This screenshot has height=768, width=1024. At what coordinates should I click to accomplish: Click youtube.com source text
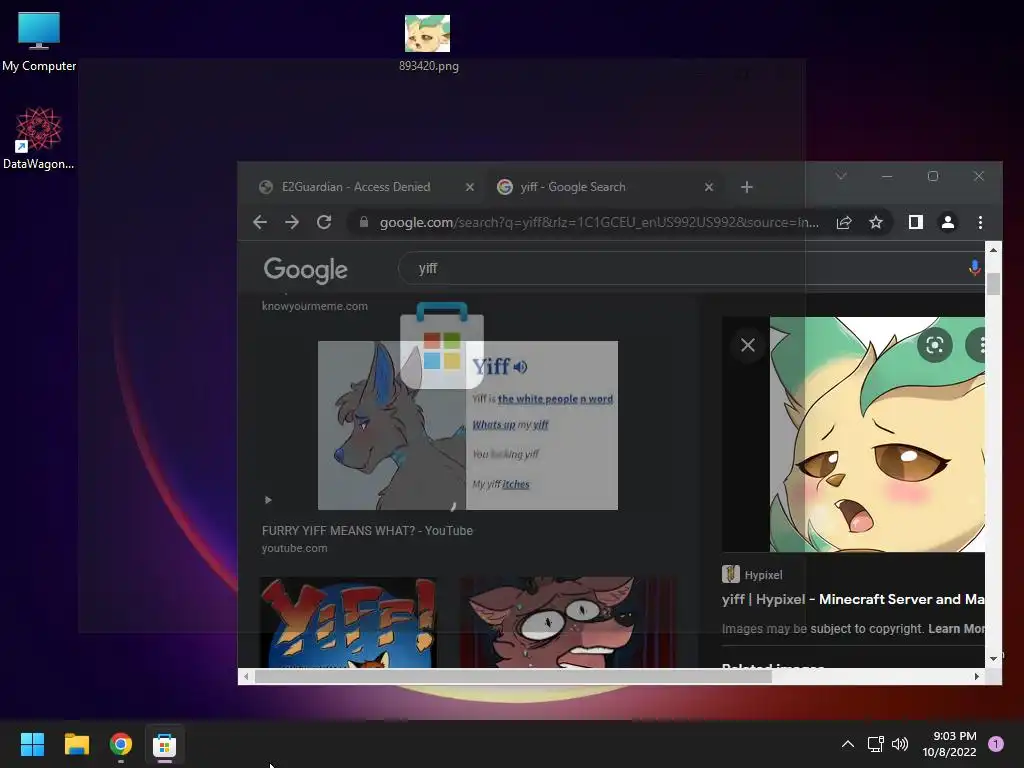click(295, 549)
